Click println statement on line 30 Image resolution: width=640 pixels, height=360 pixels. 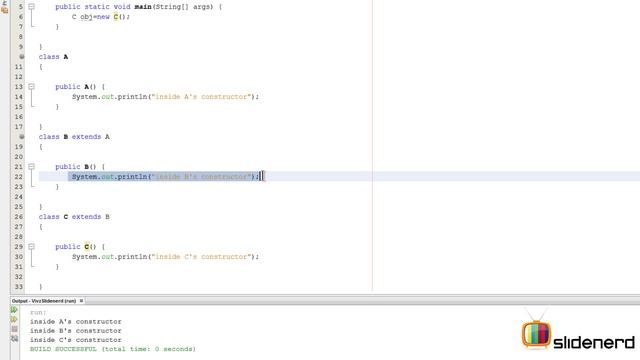[x=165, y=257]
